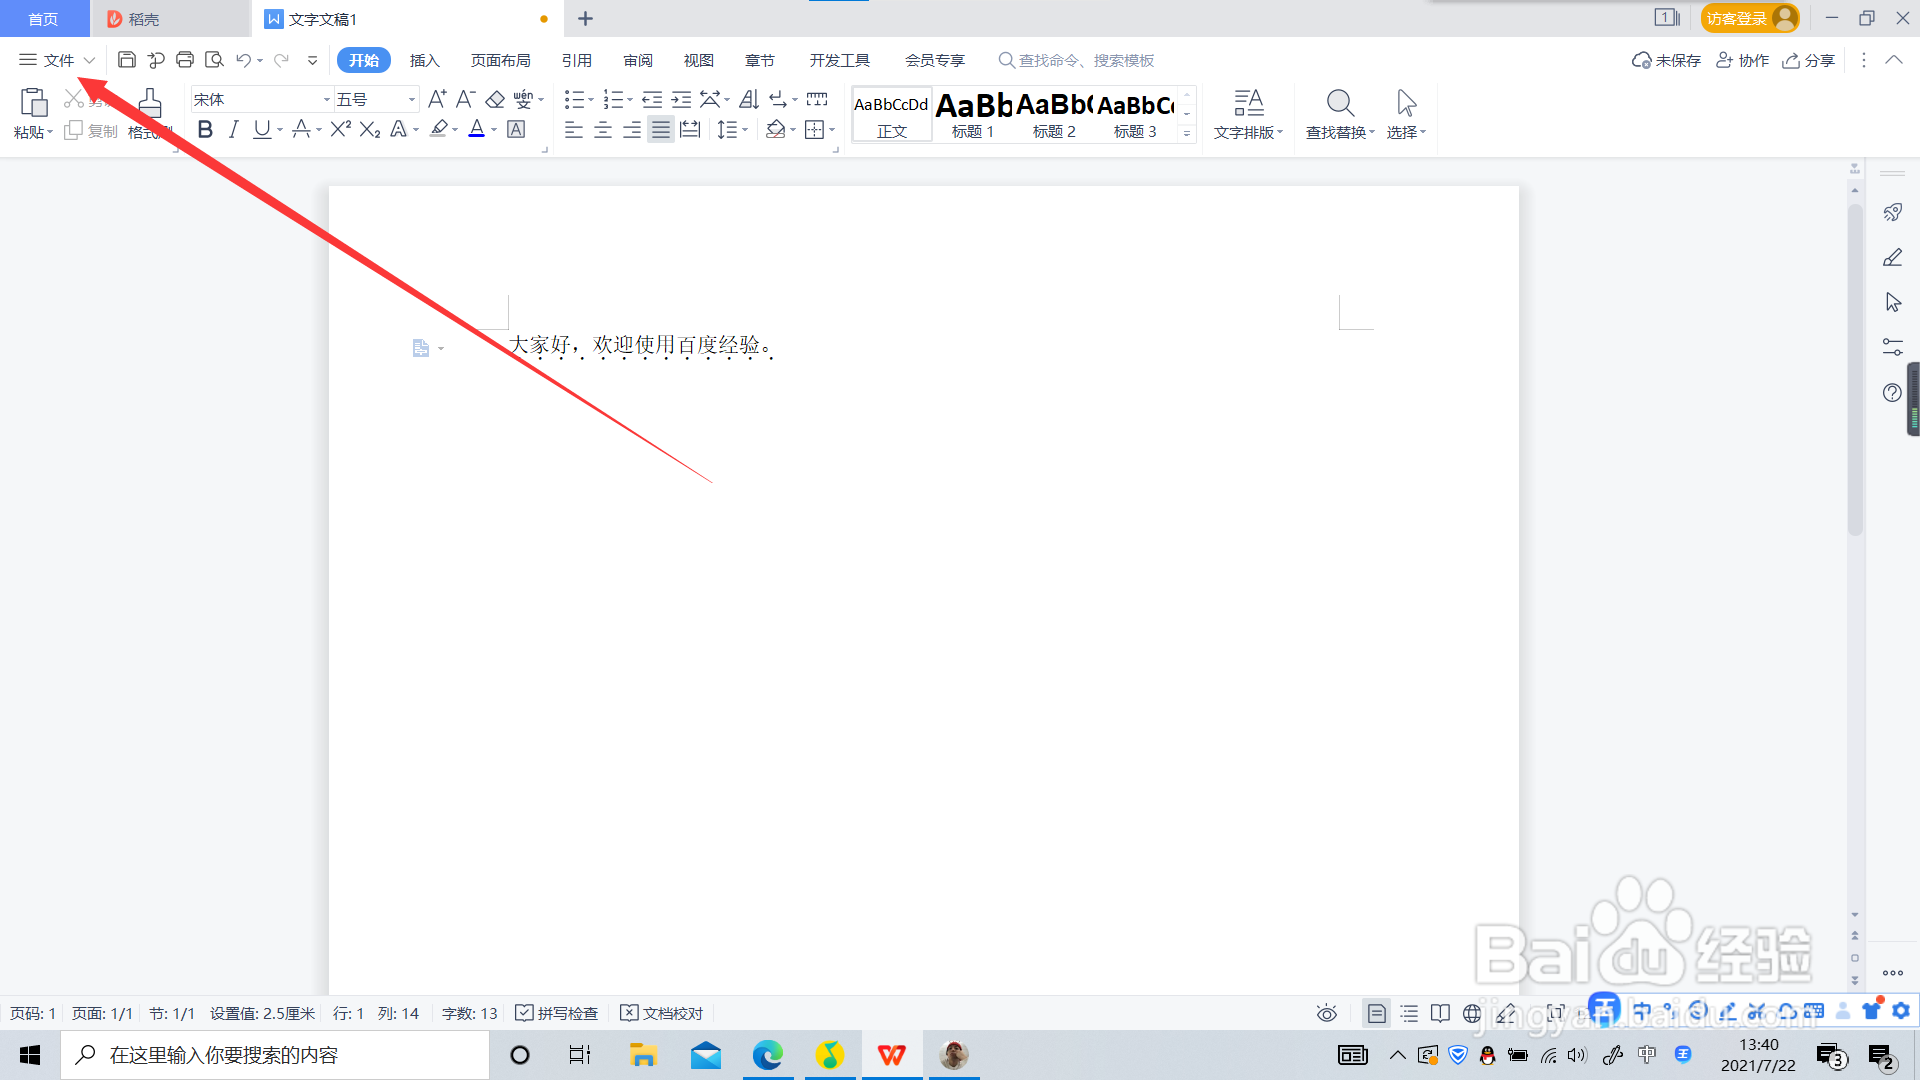Expand line spacing dropdown arrow
This screenshot has width=1920, height=1080.
coord(745,130)
